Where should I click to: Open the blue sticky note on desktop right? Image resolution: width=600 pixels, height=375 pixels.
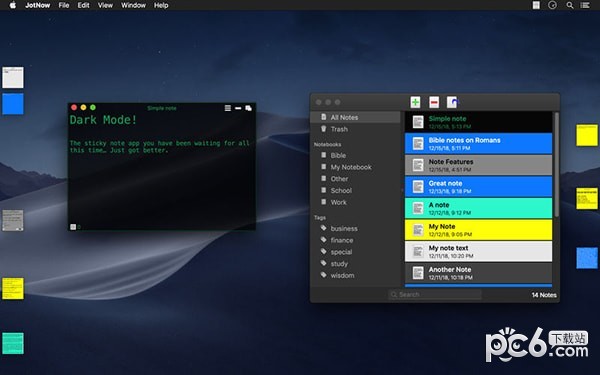point(587,258)
